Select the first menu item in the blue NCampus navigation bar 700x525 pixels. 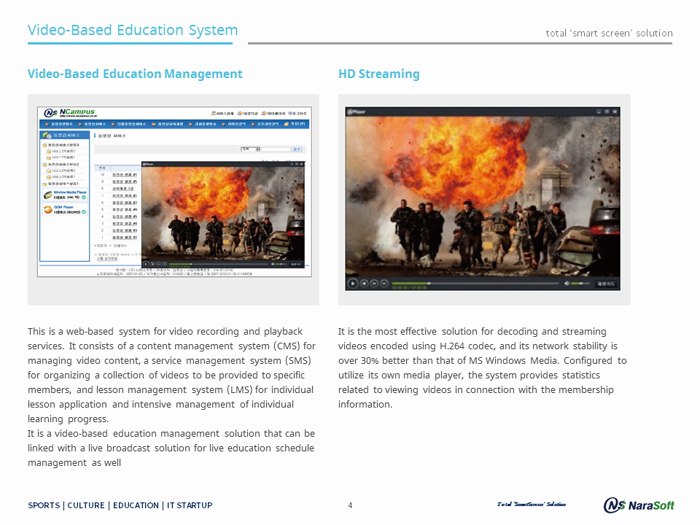pos(59,124)
